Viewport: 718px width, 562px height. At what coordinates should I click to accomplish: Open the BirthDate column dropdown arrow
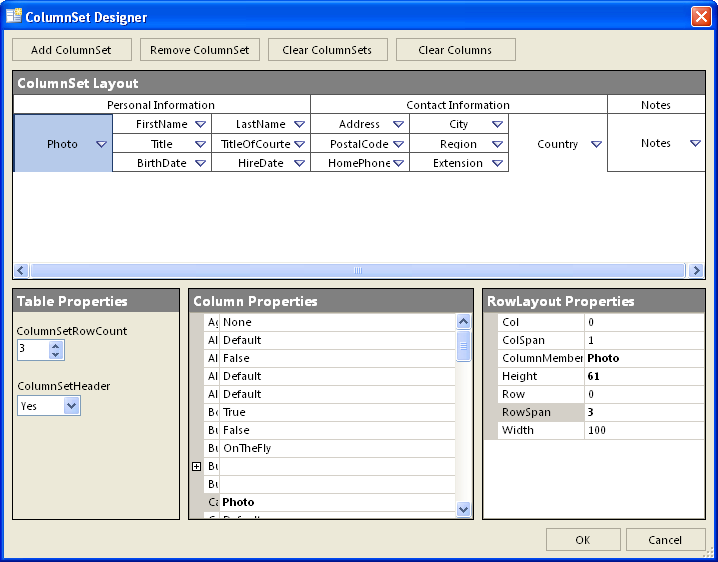(200, 163)
